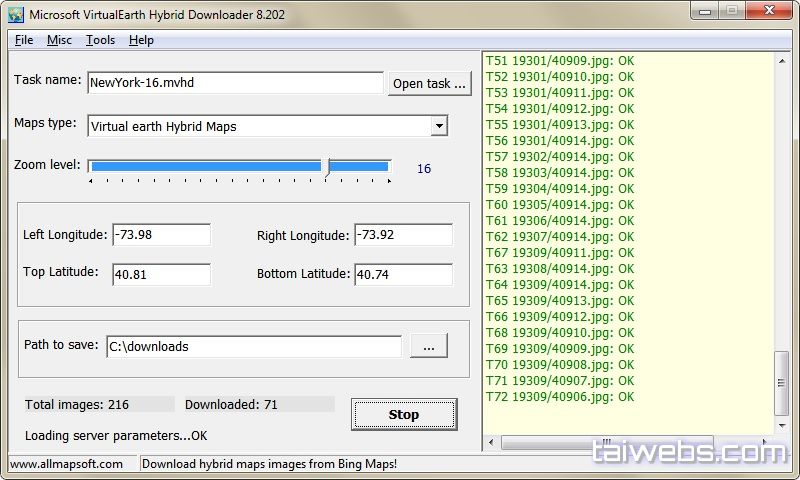Click the Task name text field

pyautogui.click(x=235, y=83)
